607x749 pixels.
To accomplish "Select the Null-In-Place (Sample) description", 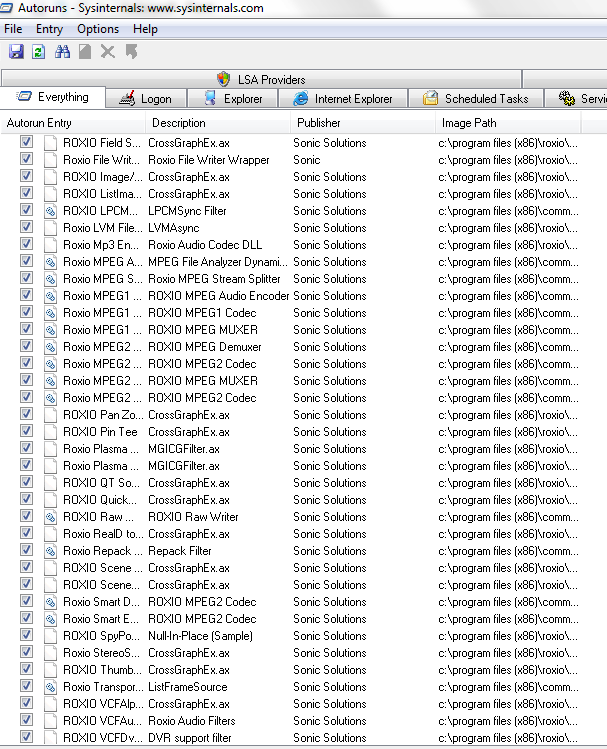I will tap(201, 636).
